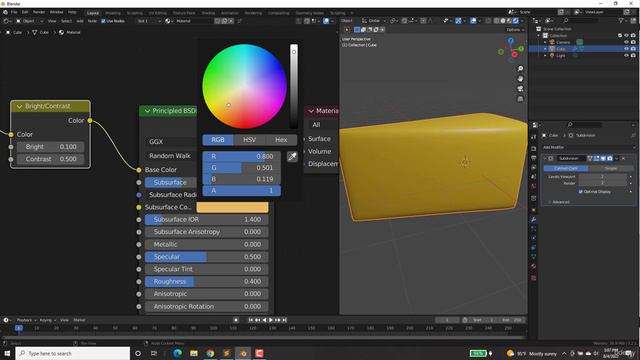Click the timeline play button
The width and height of the screenshot is (640, 360).
point(271,320)
